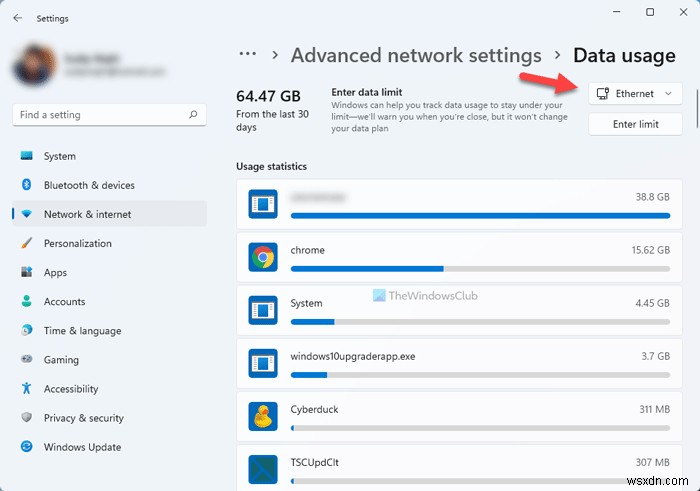Image resolution: width=700 pixels, height=491 pixels.
Task: Click the Cyberduck duck icon
Action: click(263, 416)
